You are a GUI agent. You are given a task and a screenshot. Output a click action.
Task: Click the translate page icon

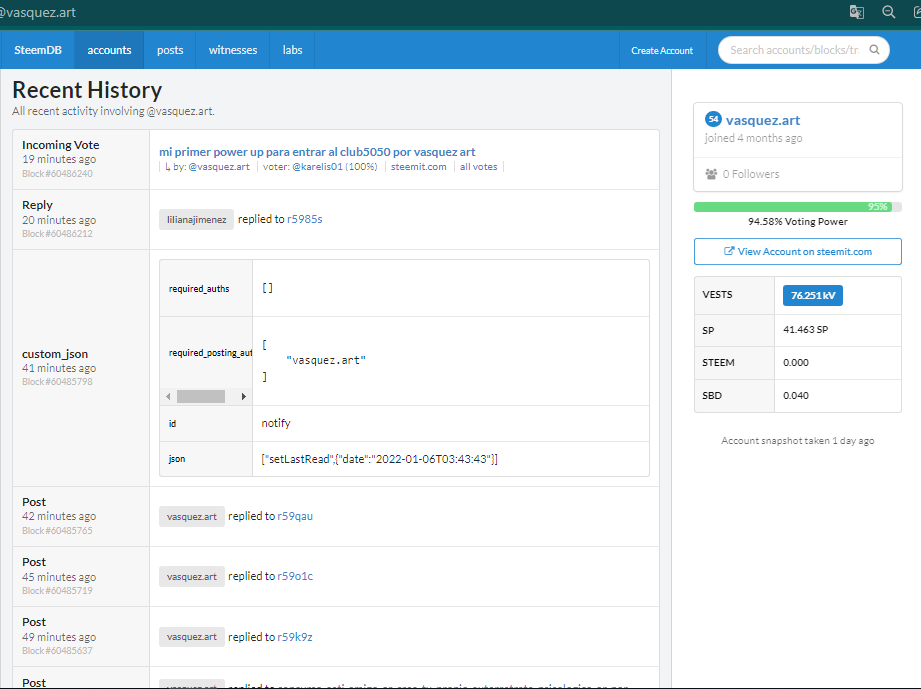[x=856, y=12]
